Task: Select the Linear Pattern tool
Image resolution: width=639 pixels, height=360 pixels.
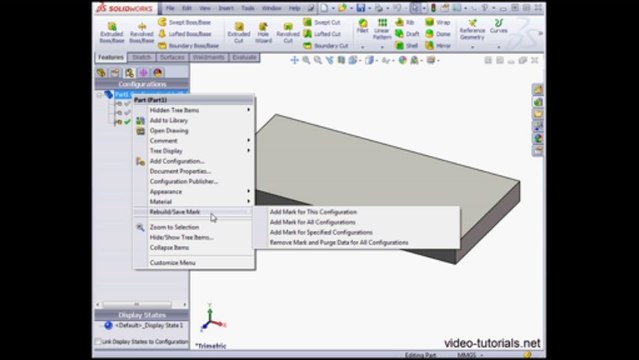Action: coord(382,29)
